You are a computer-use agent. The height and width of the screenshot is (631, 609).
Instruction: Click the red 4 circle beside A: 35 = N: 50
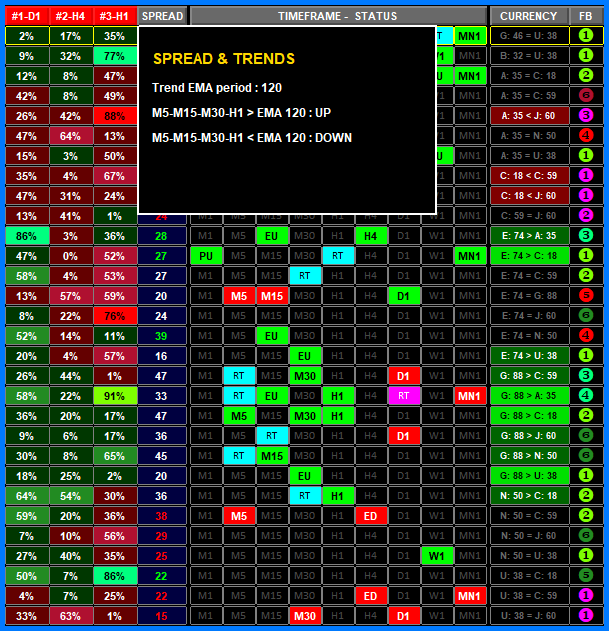pyautogui.click(x=586, y=135)
